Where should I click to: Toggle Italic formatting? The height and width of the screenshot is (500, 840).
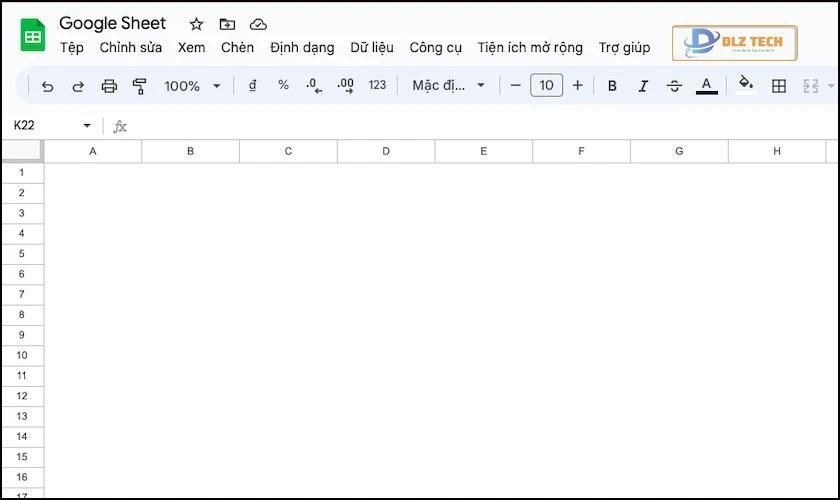coord(643,86)
